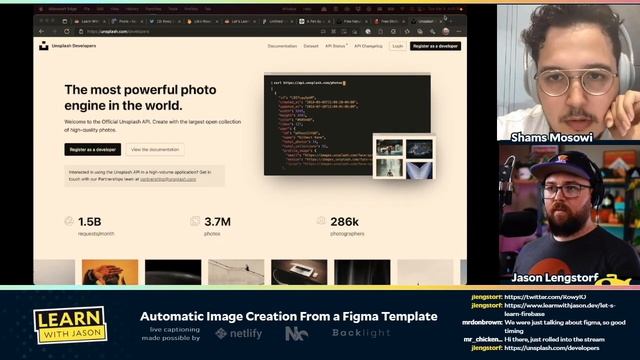Click the tab actions icon left of tabs

click(64, 21)
